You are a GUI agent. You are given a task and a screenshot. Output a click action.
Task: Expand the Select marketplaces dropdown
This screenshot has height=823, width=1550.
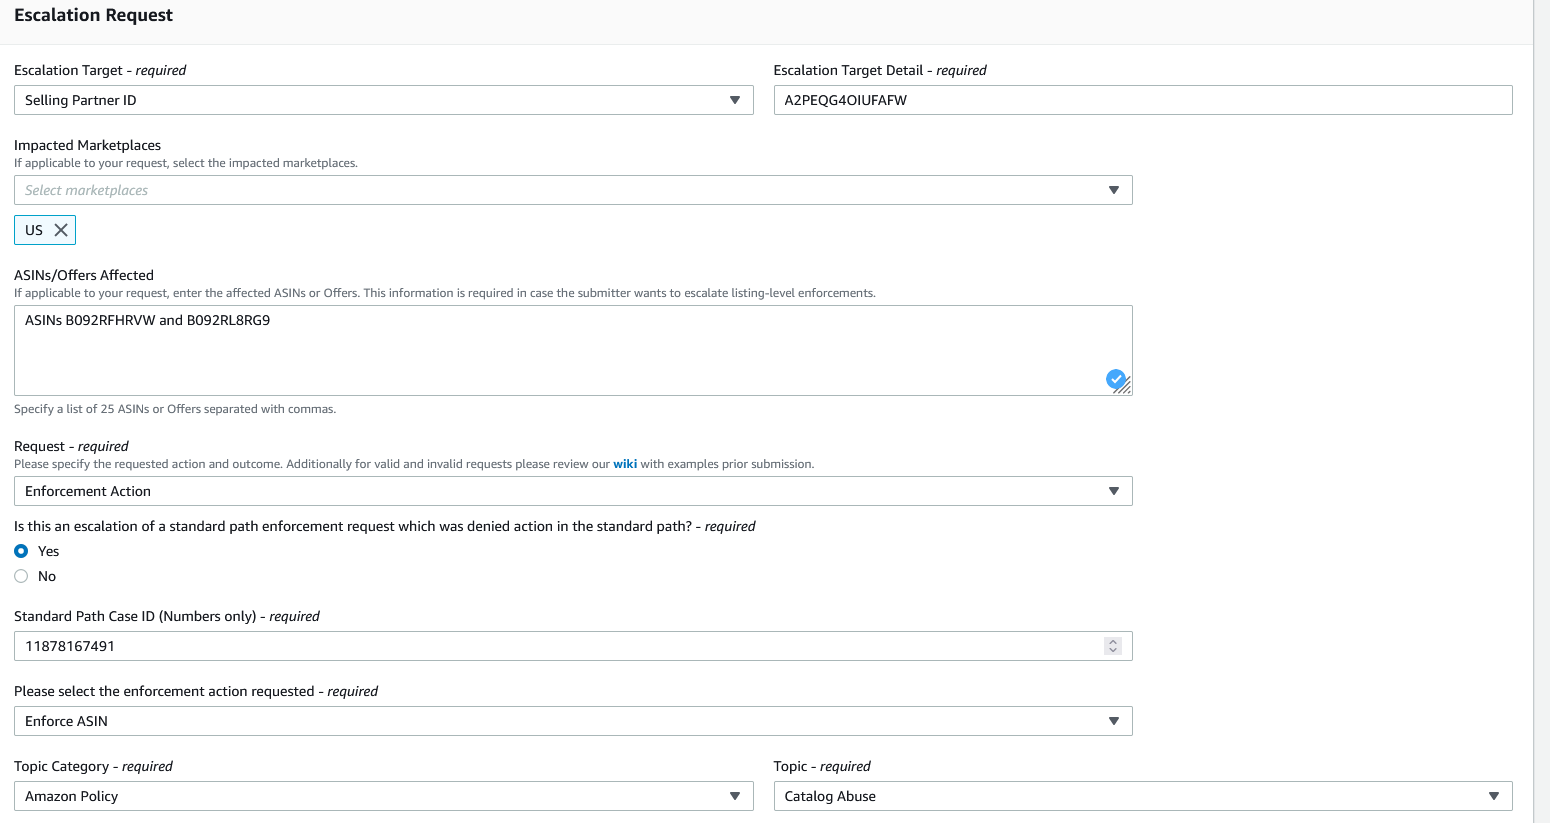1114,190
